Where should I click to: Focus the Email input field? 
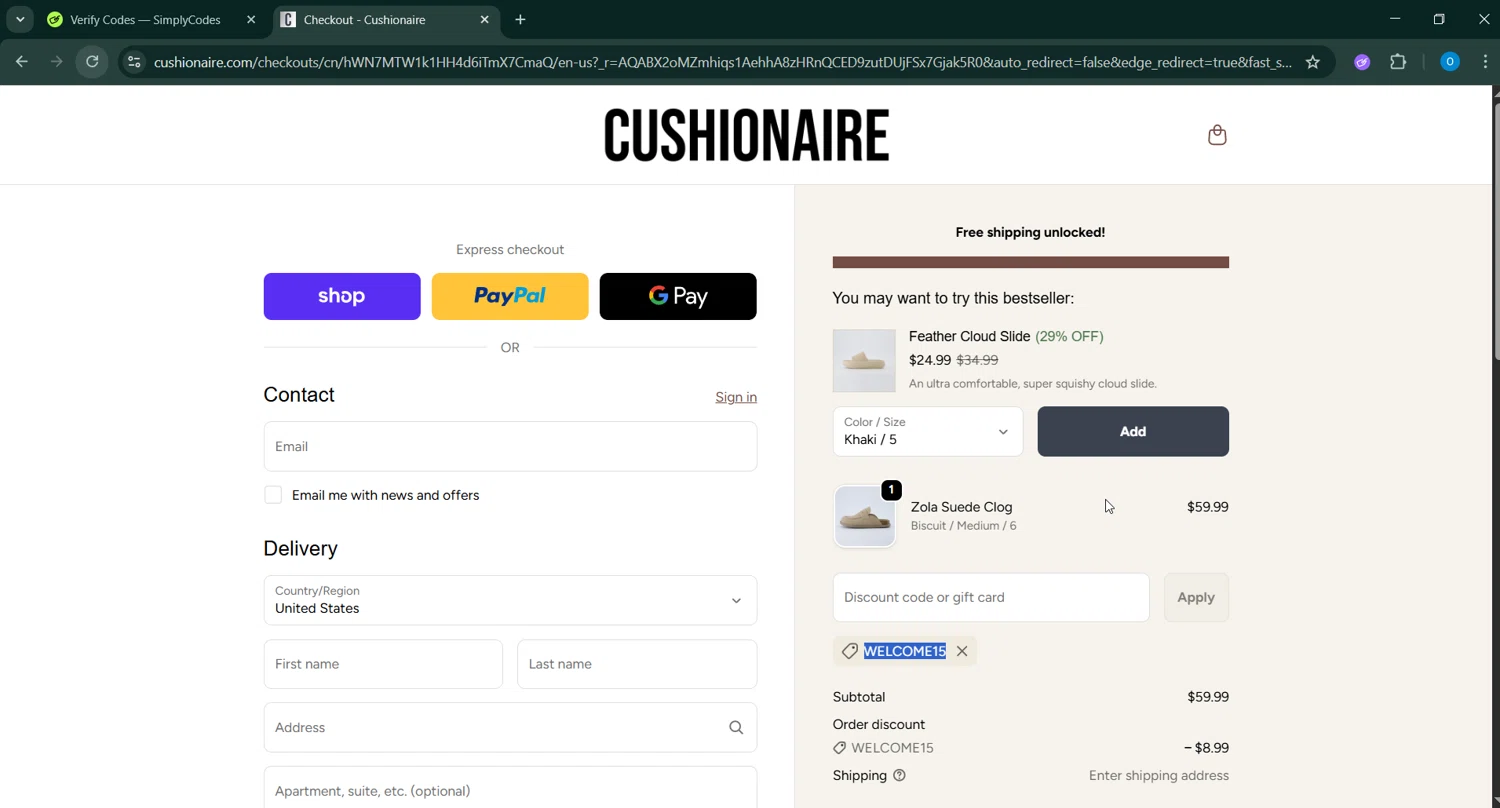coord(510,446)
